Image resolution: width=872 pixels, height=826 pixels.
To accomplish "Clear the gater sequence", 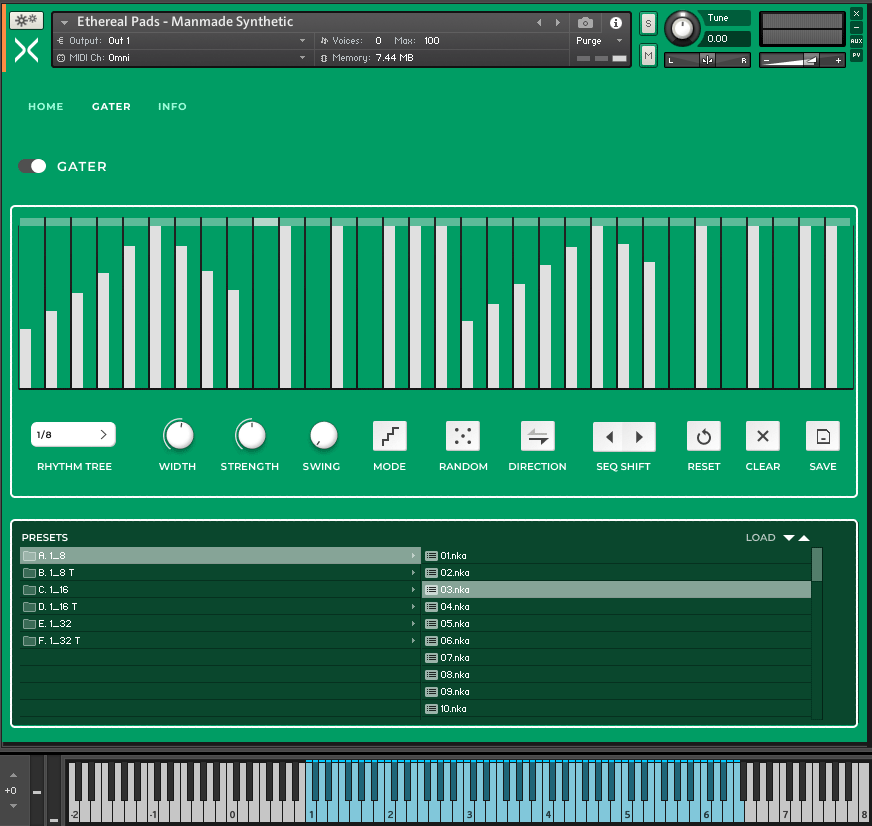I will [x=763, y=436].
